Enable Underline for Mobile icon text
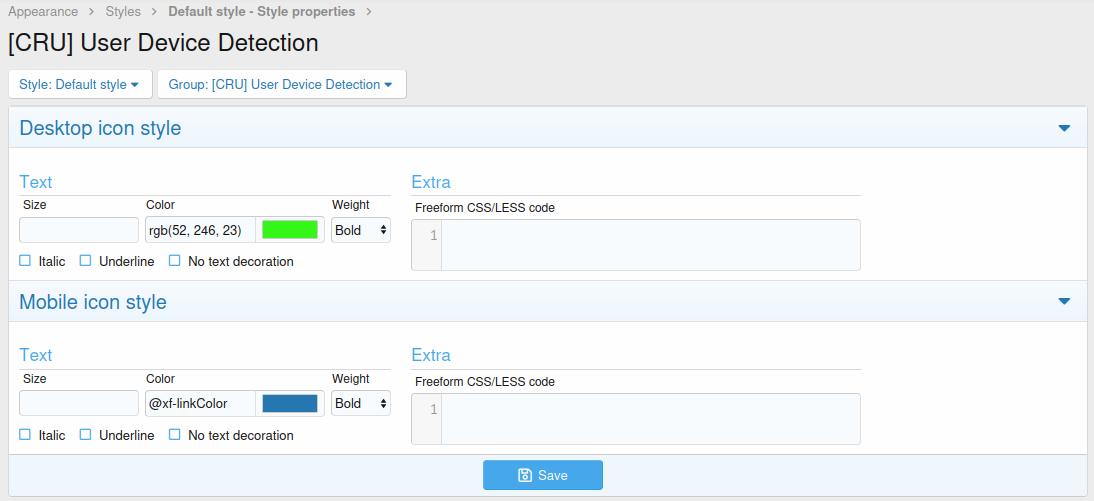 pos(86,435)
